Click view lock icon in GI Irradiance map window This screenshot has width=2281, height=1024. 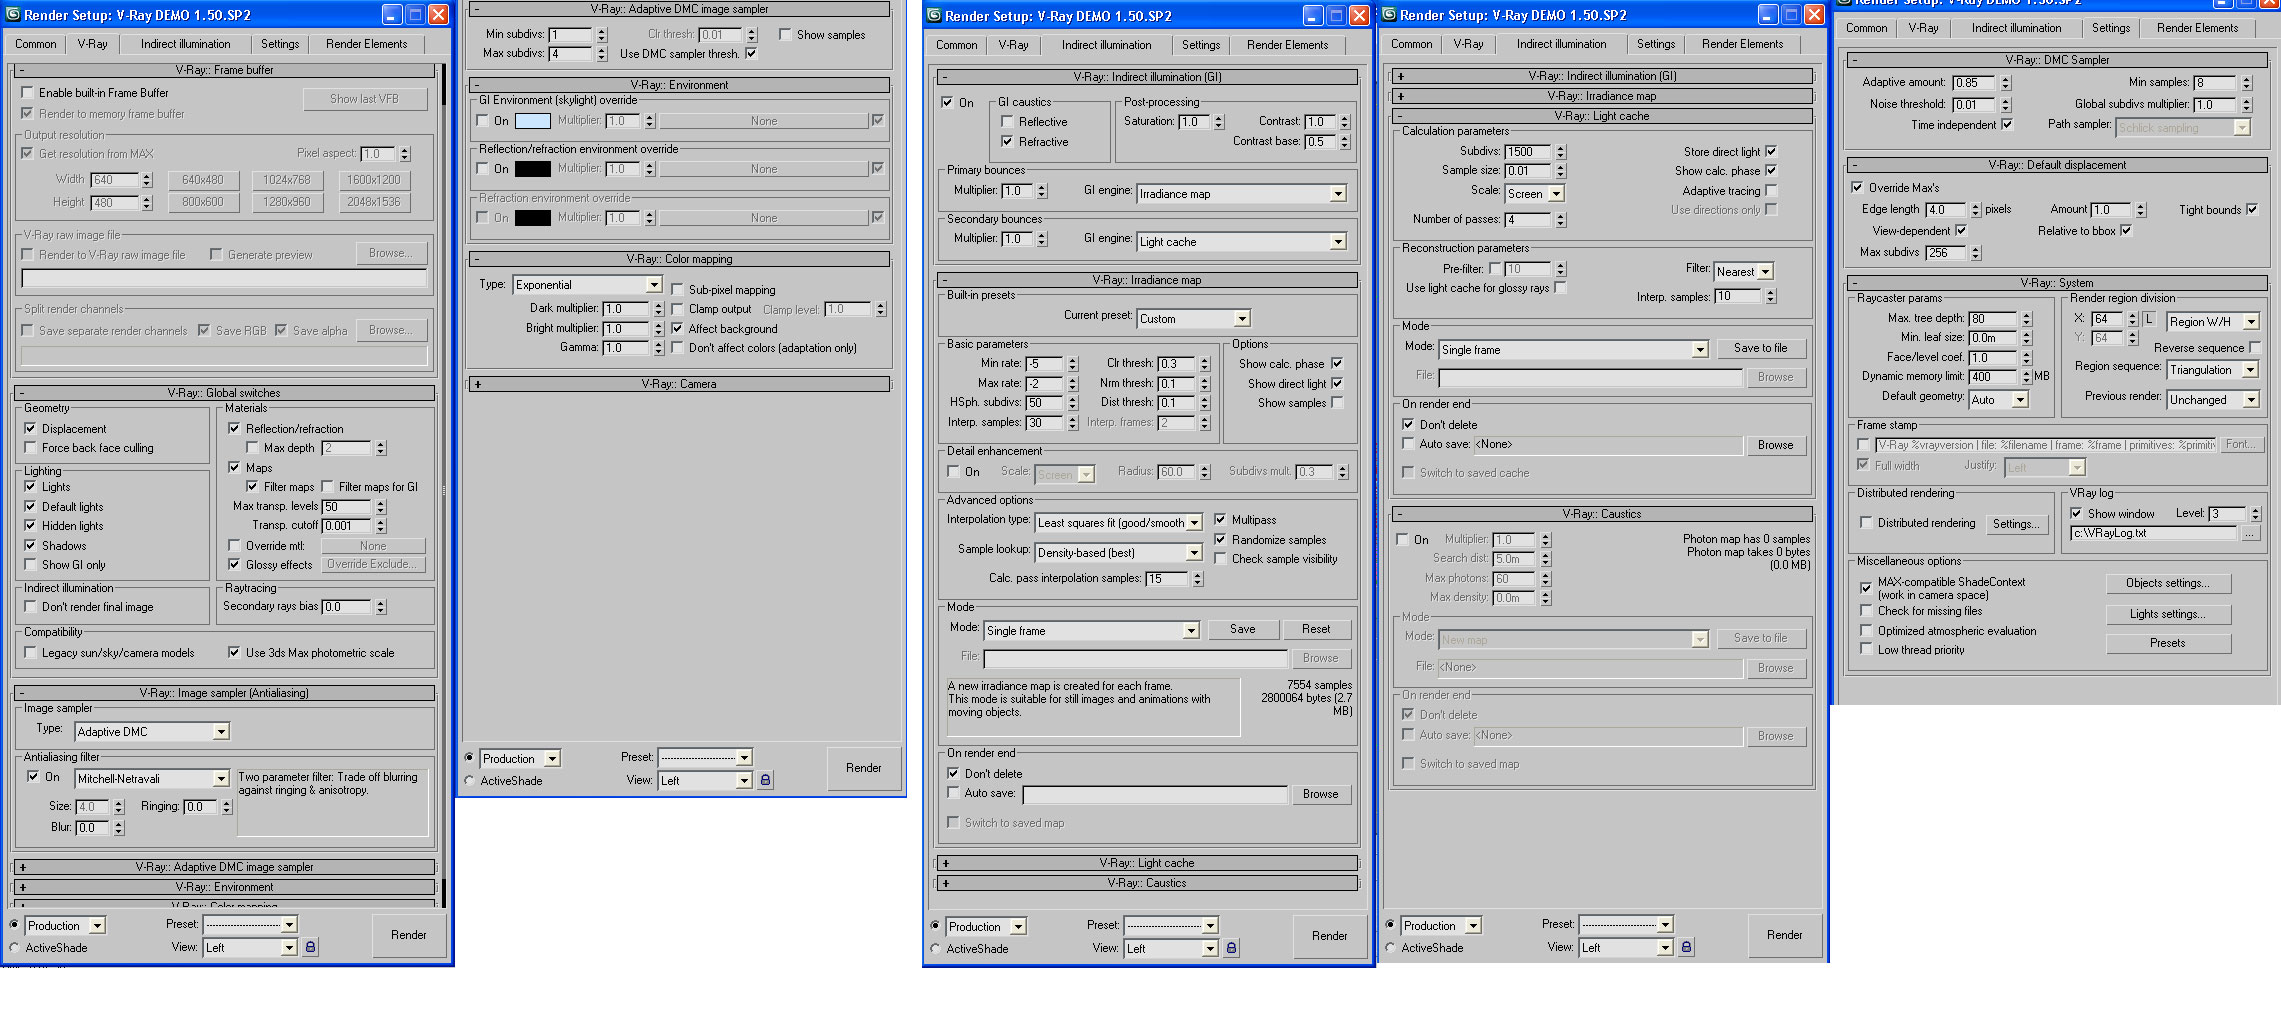[x=1231, y=948]
